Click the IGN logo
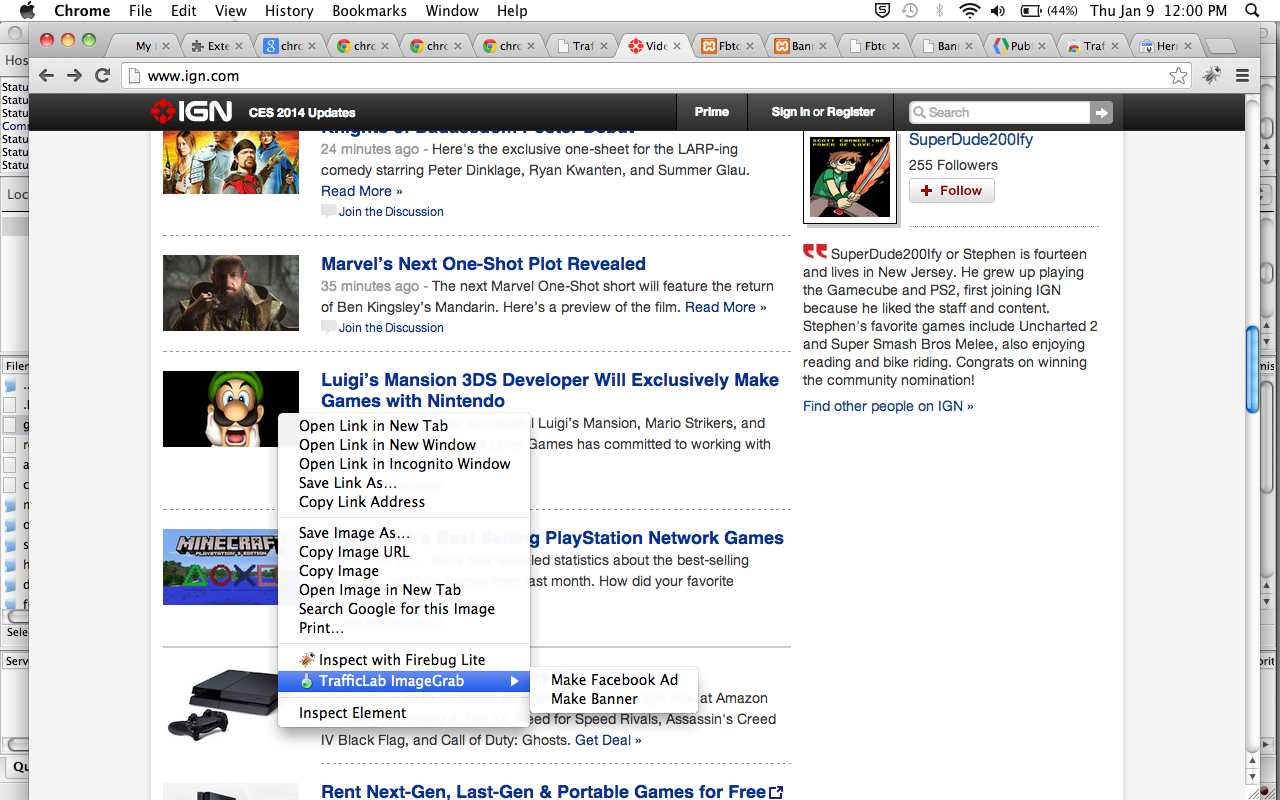The height and width of the screenshot is (800, 1280). coord(191,112)
